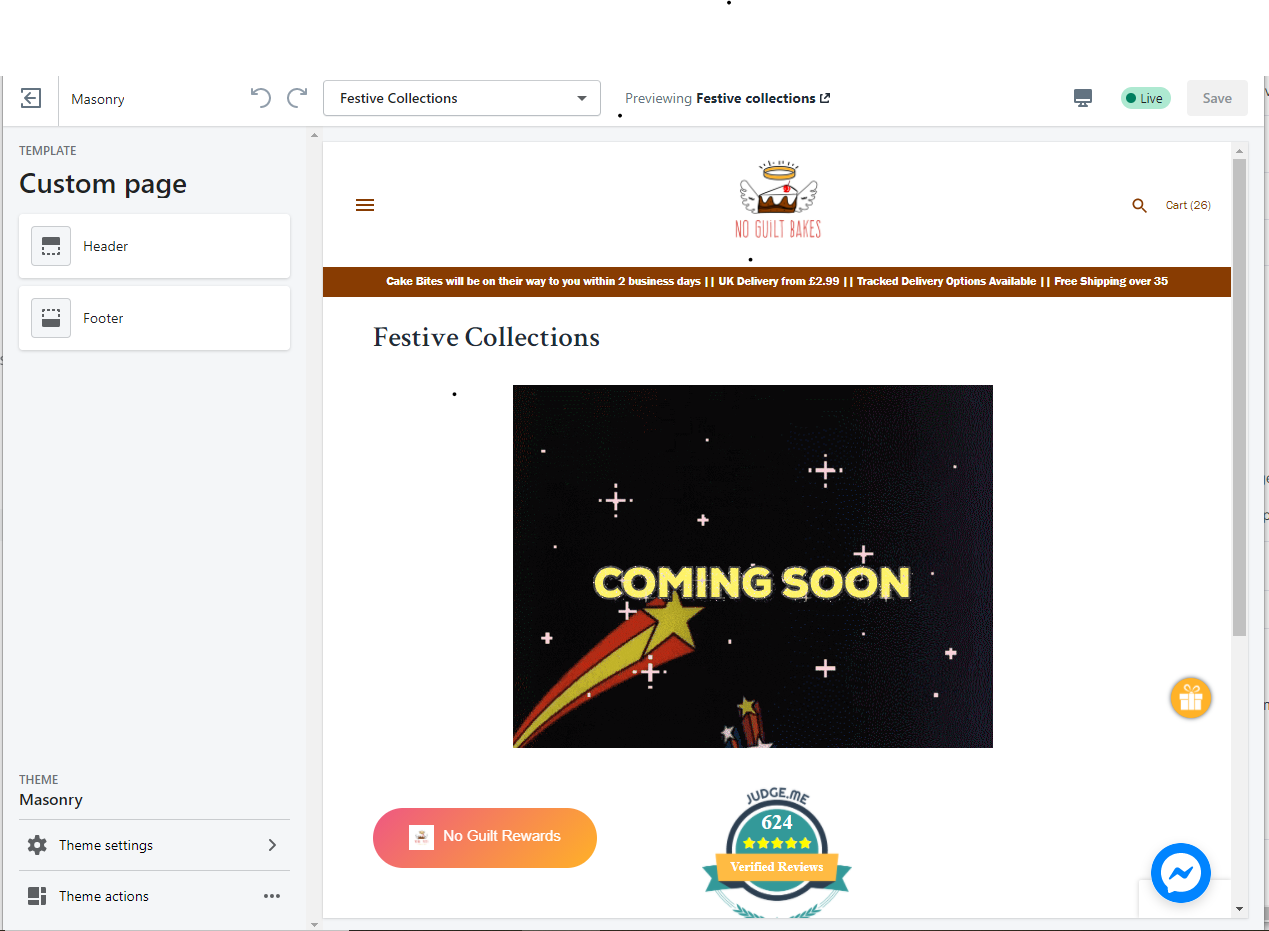Open the Cart (26) link
The image size is (1269, 931).
point(1188,205)
